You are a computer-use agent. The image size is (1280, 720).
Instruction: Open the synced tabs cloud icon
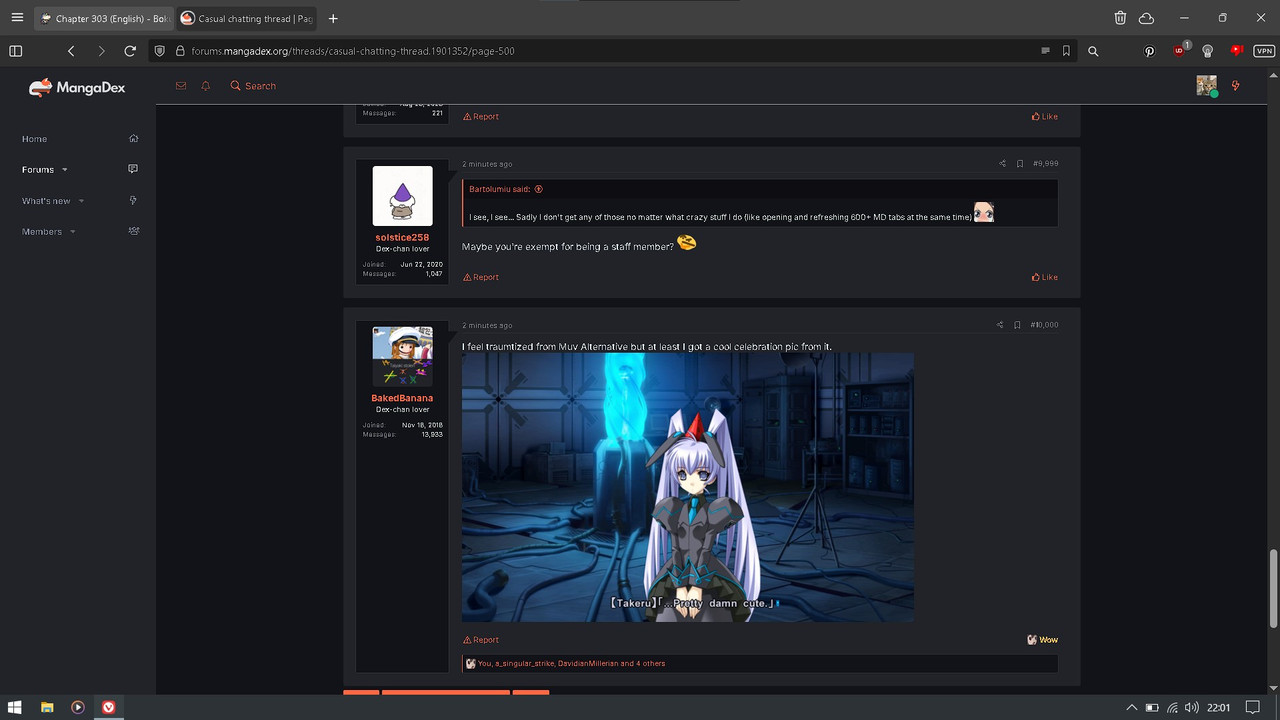(x=1146, y=18)
